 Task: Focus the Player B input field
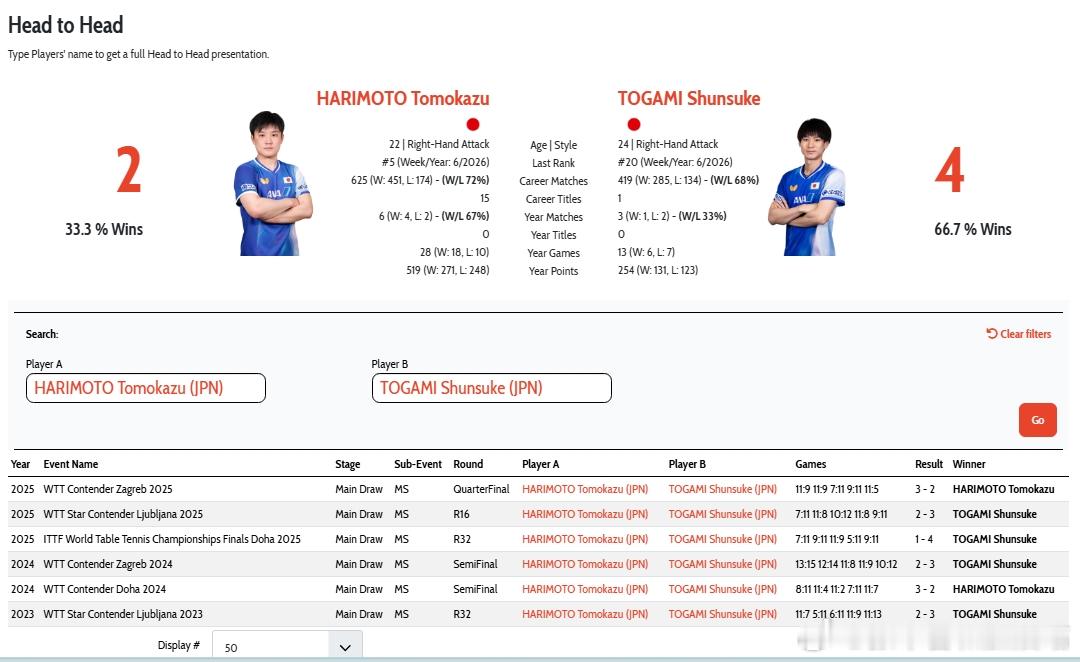(x=492, y=388)
